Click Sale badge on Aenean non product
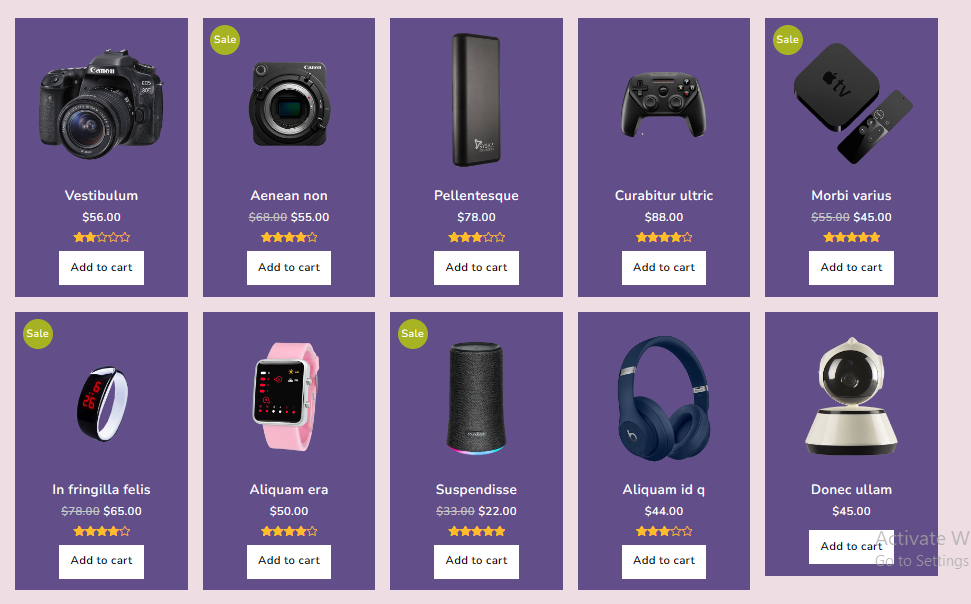 pyautogui.click(x=225, y=40)
